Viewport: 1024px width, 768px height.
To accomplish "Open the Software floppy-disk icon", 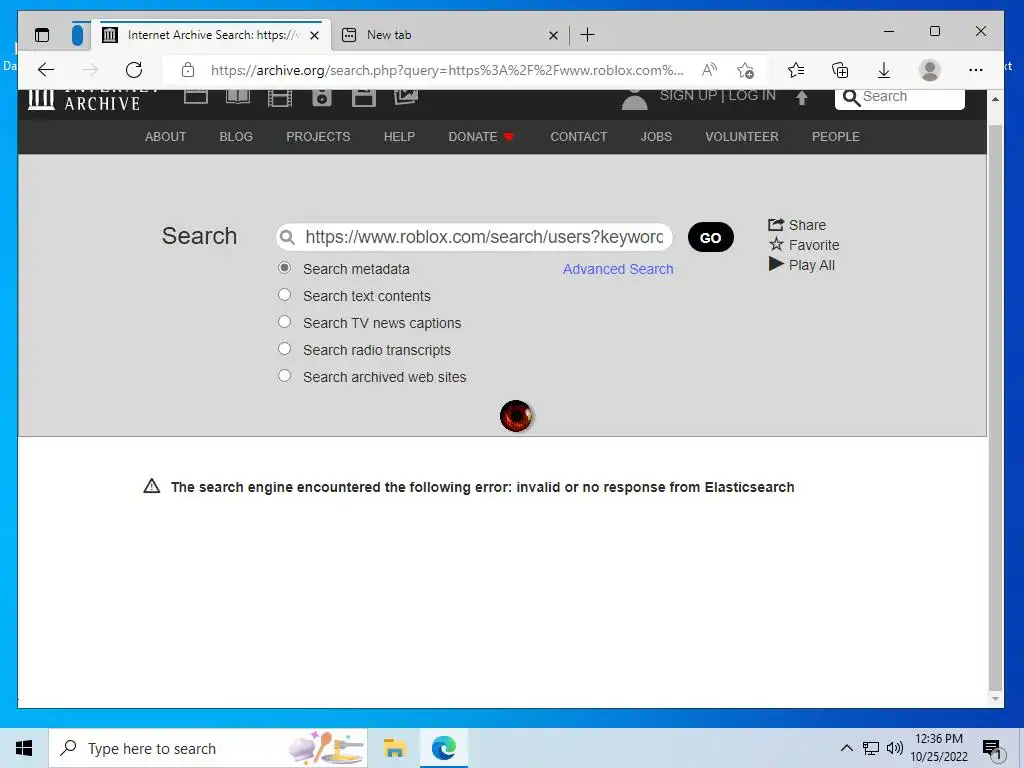I will [364, 97].
